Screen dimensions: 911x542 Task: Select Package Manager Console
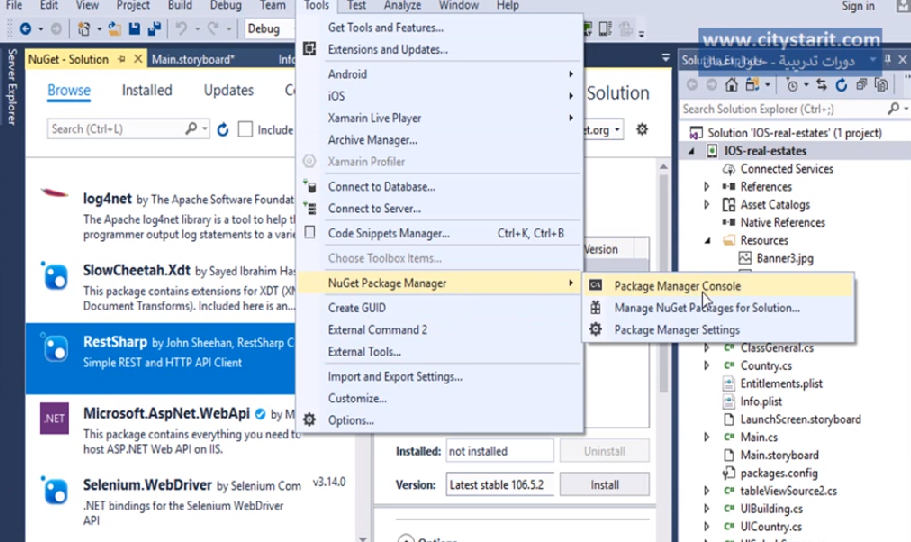(719, 286)
